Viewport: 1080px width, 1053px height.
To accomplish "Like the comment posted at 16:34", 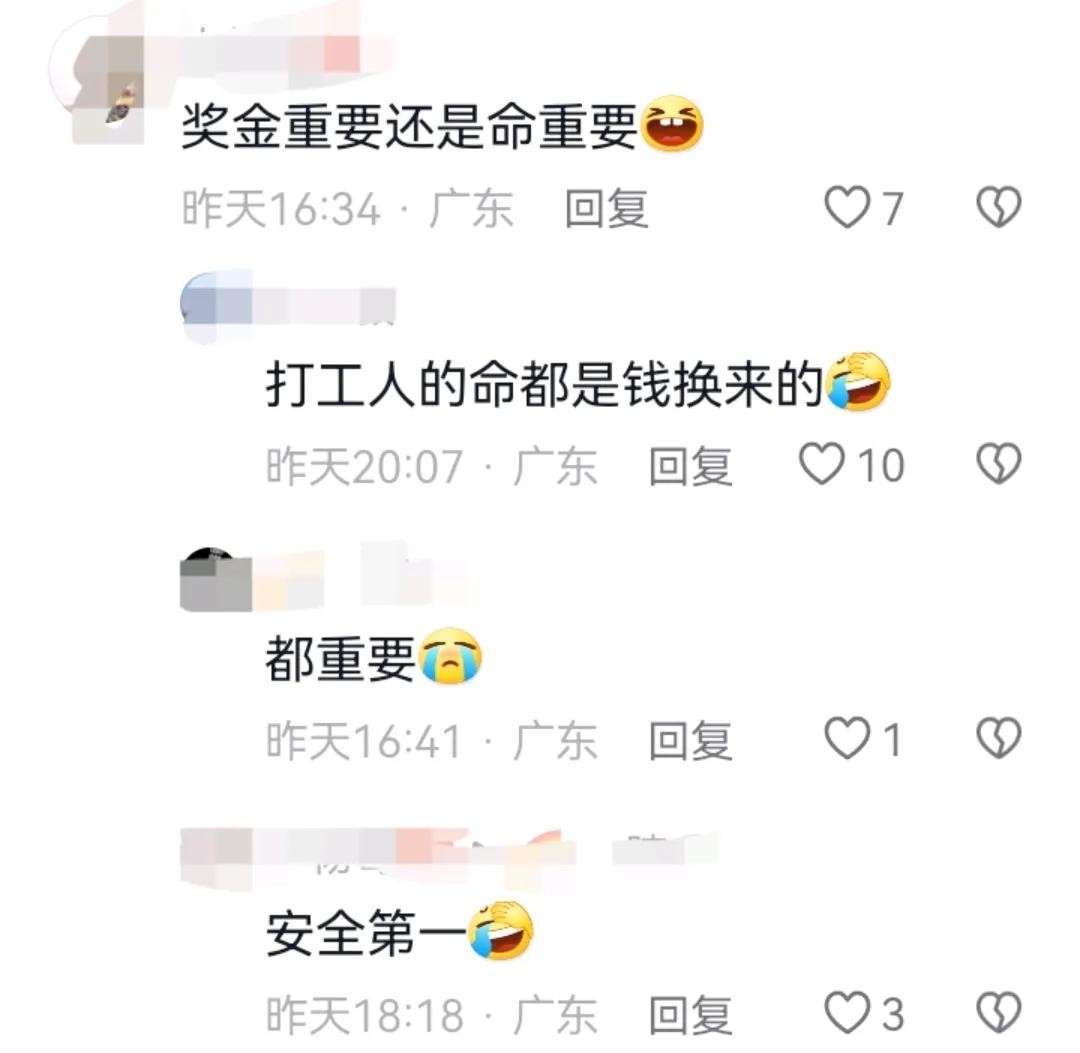I will coord(847,207).
